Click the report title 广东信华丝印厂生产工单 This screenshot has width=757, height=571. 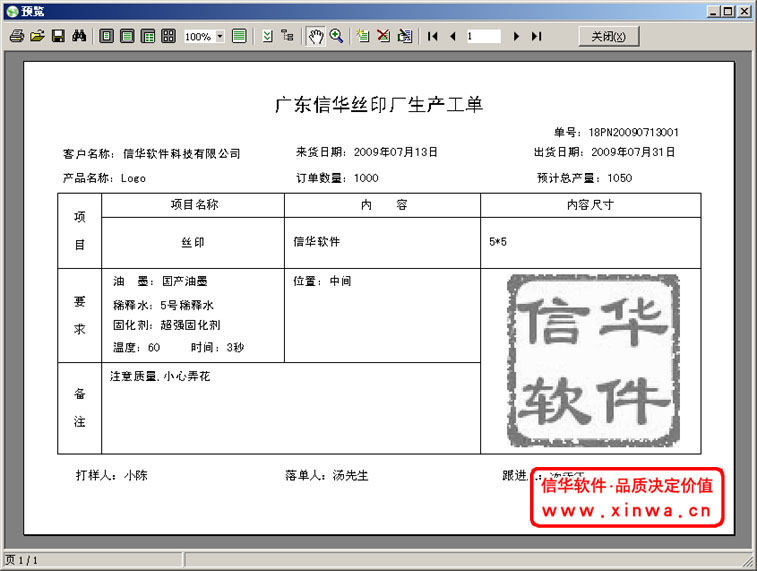pos(379,104)
